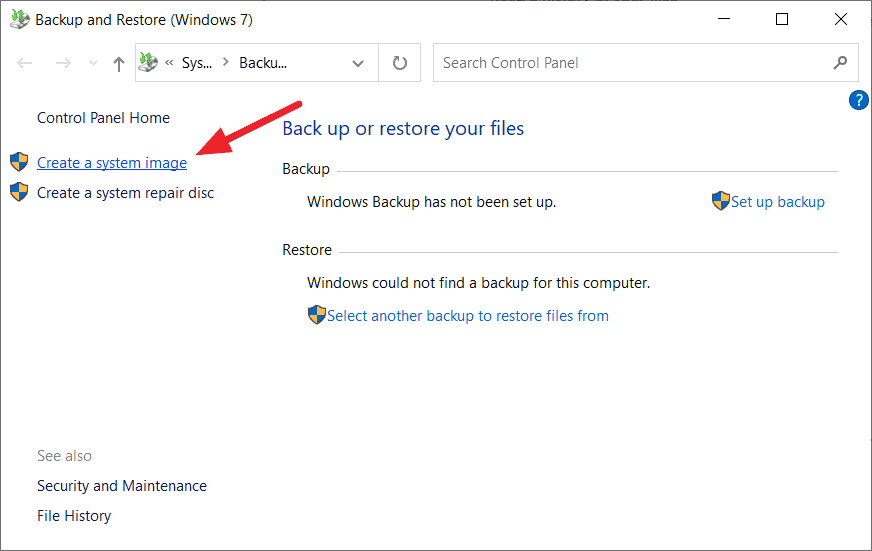
Task: Go to Control Panel Home
Action: 103,118
